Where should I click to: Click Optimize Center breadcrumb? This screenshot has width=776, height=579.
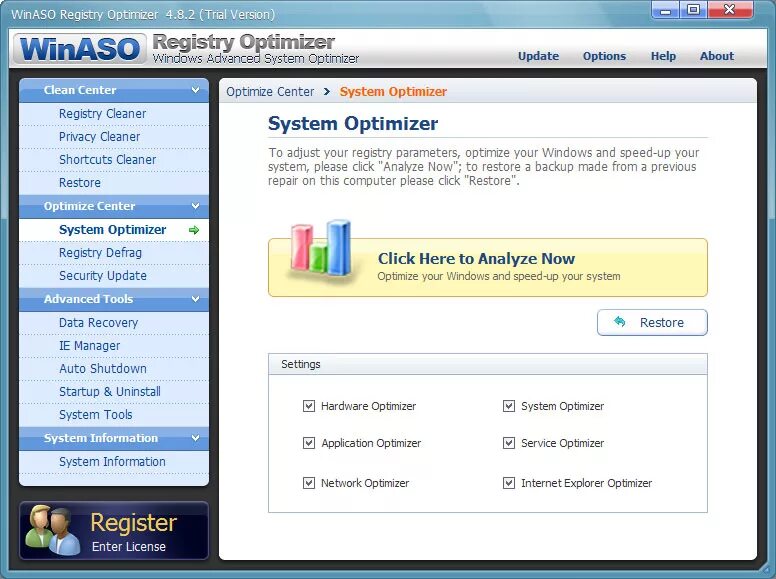(x=270, y=92)
